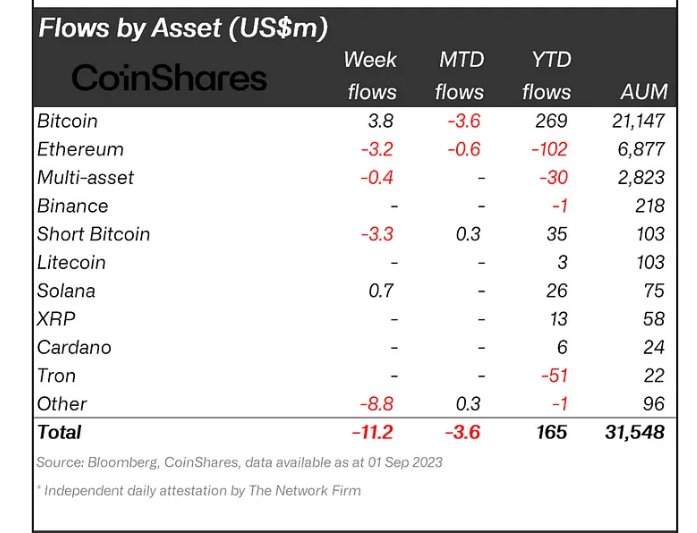Select the Multi-asset row label
This screenshot has height=533, width=697.
85,177
